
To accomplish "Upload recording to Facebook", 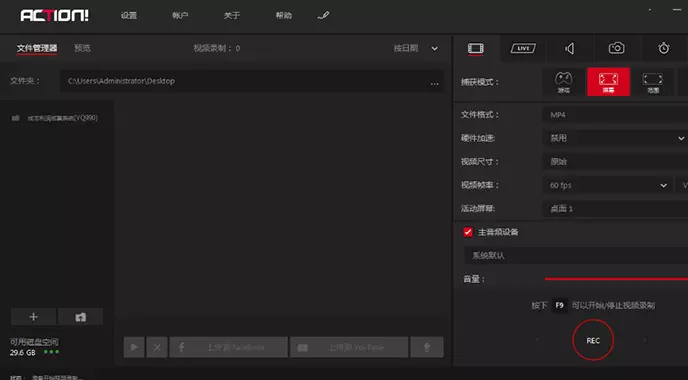I will [229, 348].
